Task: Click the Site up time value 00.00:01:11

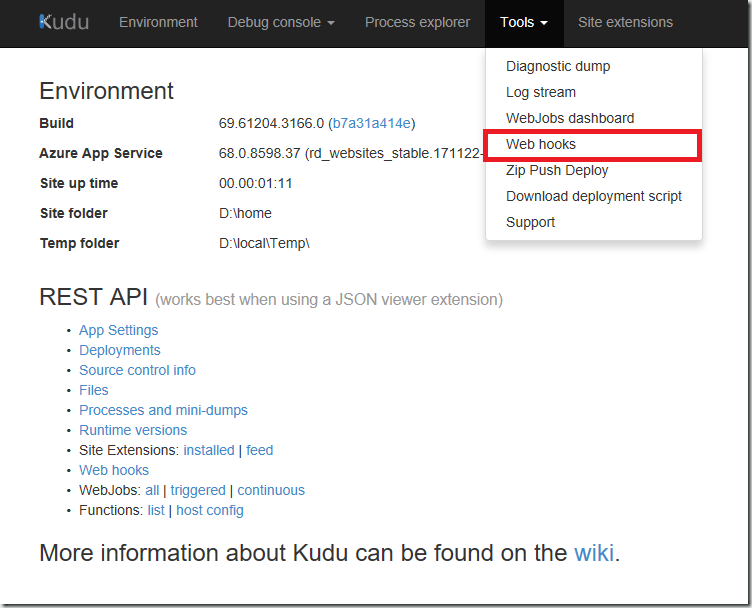Action: (x=256, y=183)
